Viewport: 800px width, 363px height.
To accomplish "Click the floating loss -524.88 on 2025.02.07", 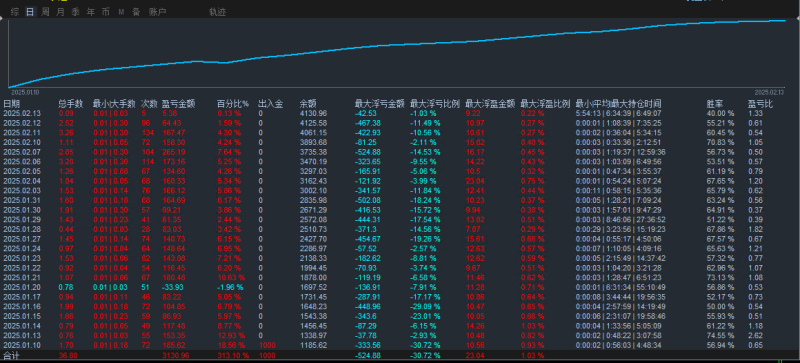I will 367,152.
